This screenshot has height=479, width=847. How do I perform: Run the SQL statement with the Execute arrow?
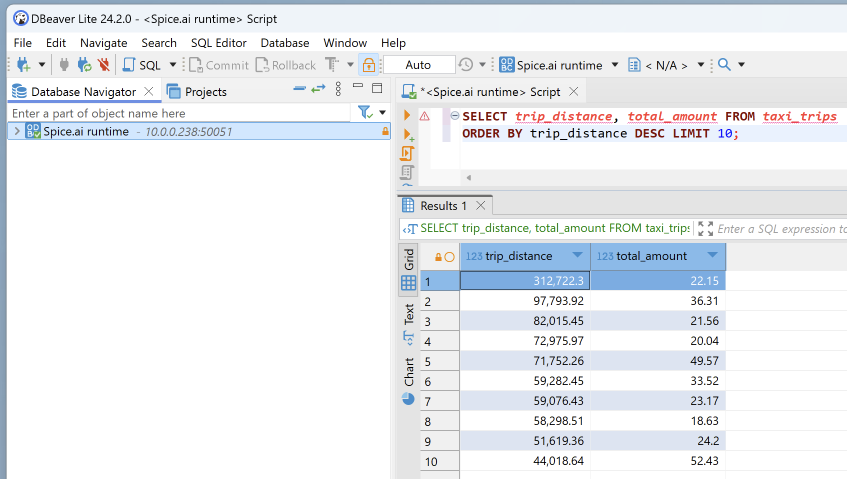click(407, 116)
